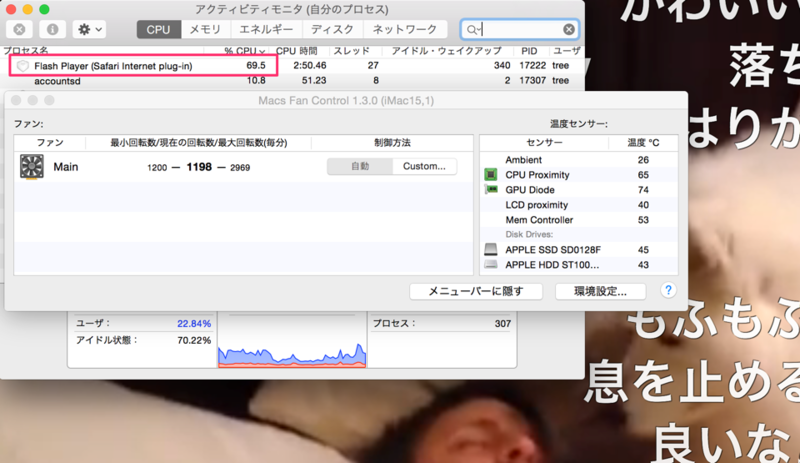The height and width of the screenshot is (463, 800).
Task: Sort by % CPU column header
Action: 244,51
